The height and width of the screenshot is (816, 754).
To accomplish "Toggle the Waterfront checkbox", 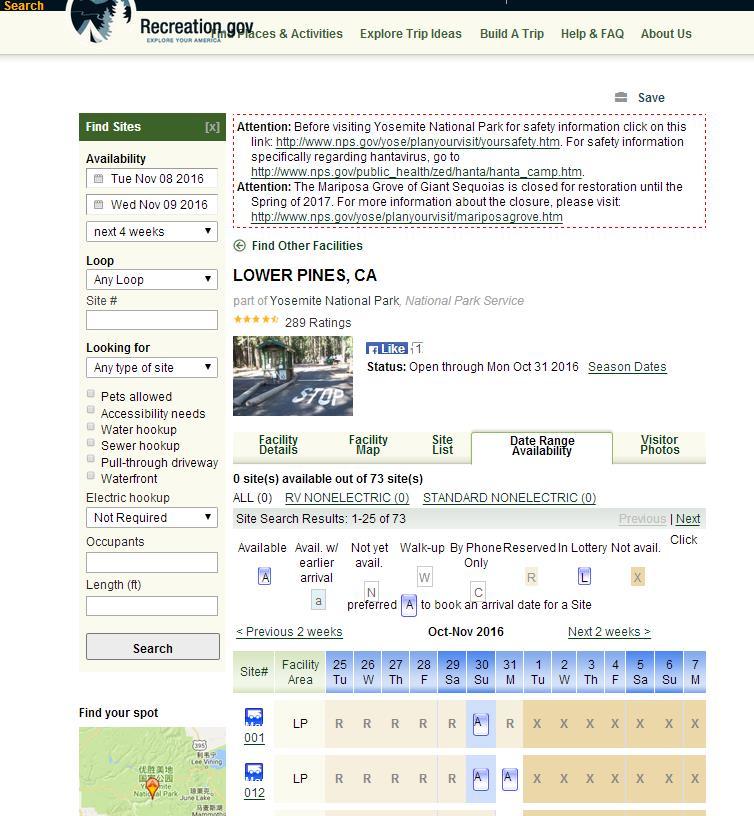I will click(x=91, y=476).
